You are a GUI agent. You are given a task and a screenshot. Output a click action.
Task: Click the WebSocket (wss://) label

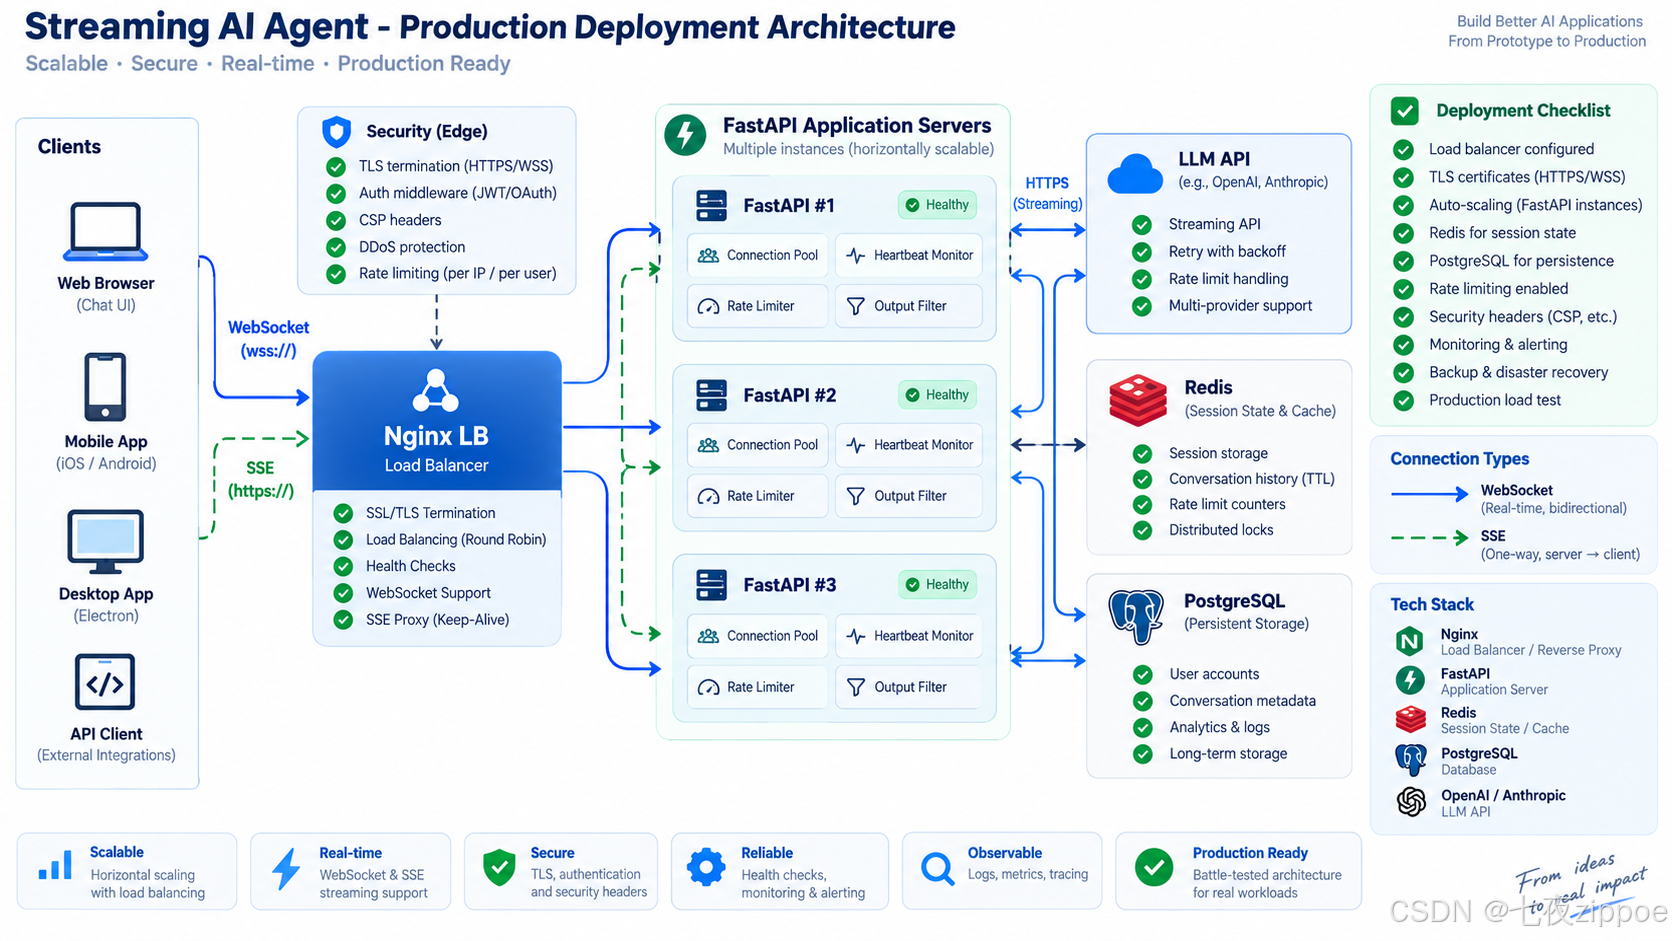tap(268, 339)
